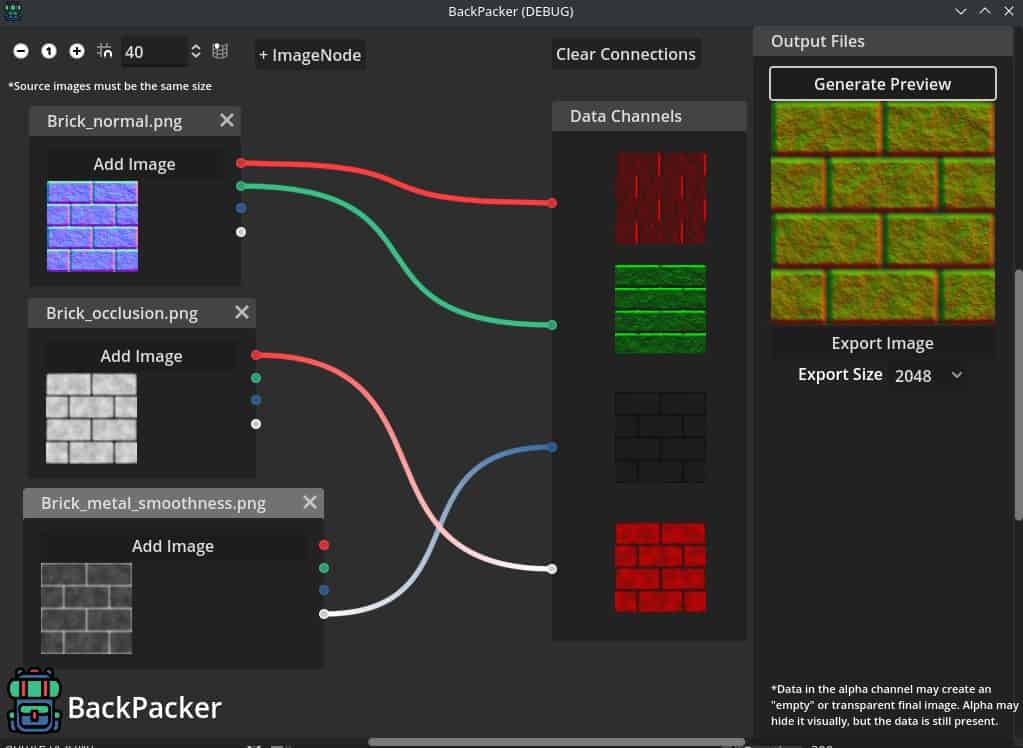1023x748 pixels.
Task: Click the dark blue channel preview thumbnail
Action: (x=660, y=437)
